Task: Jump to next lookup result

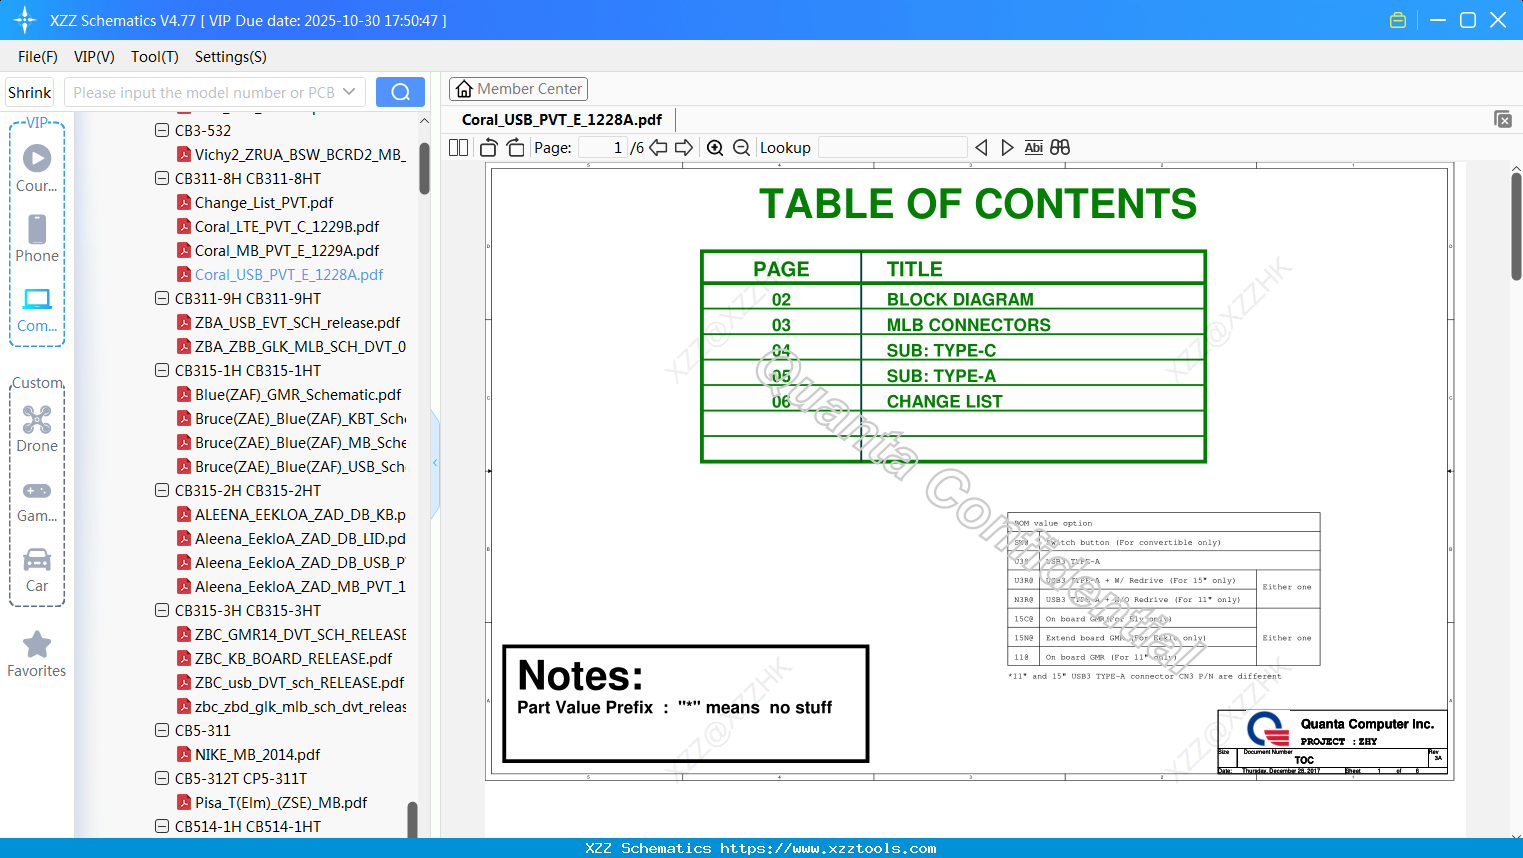Action: point(1007,148)
